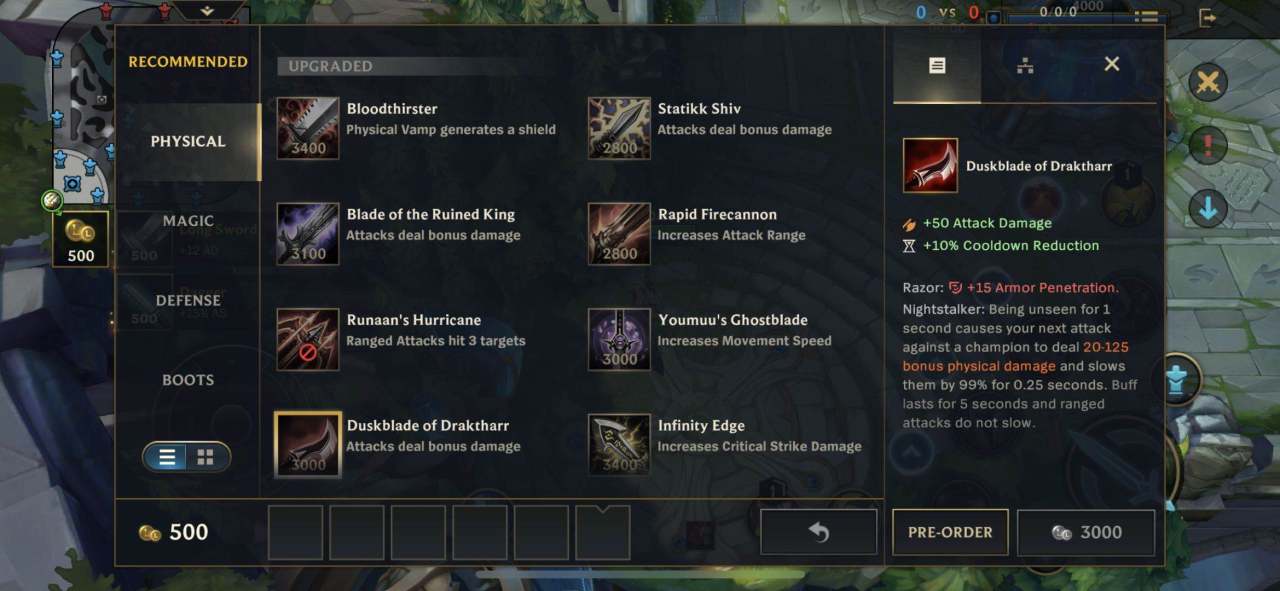
Task: Click the first empty inventory slot
Action: [296, 532]
